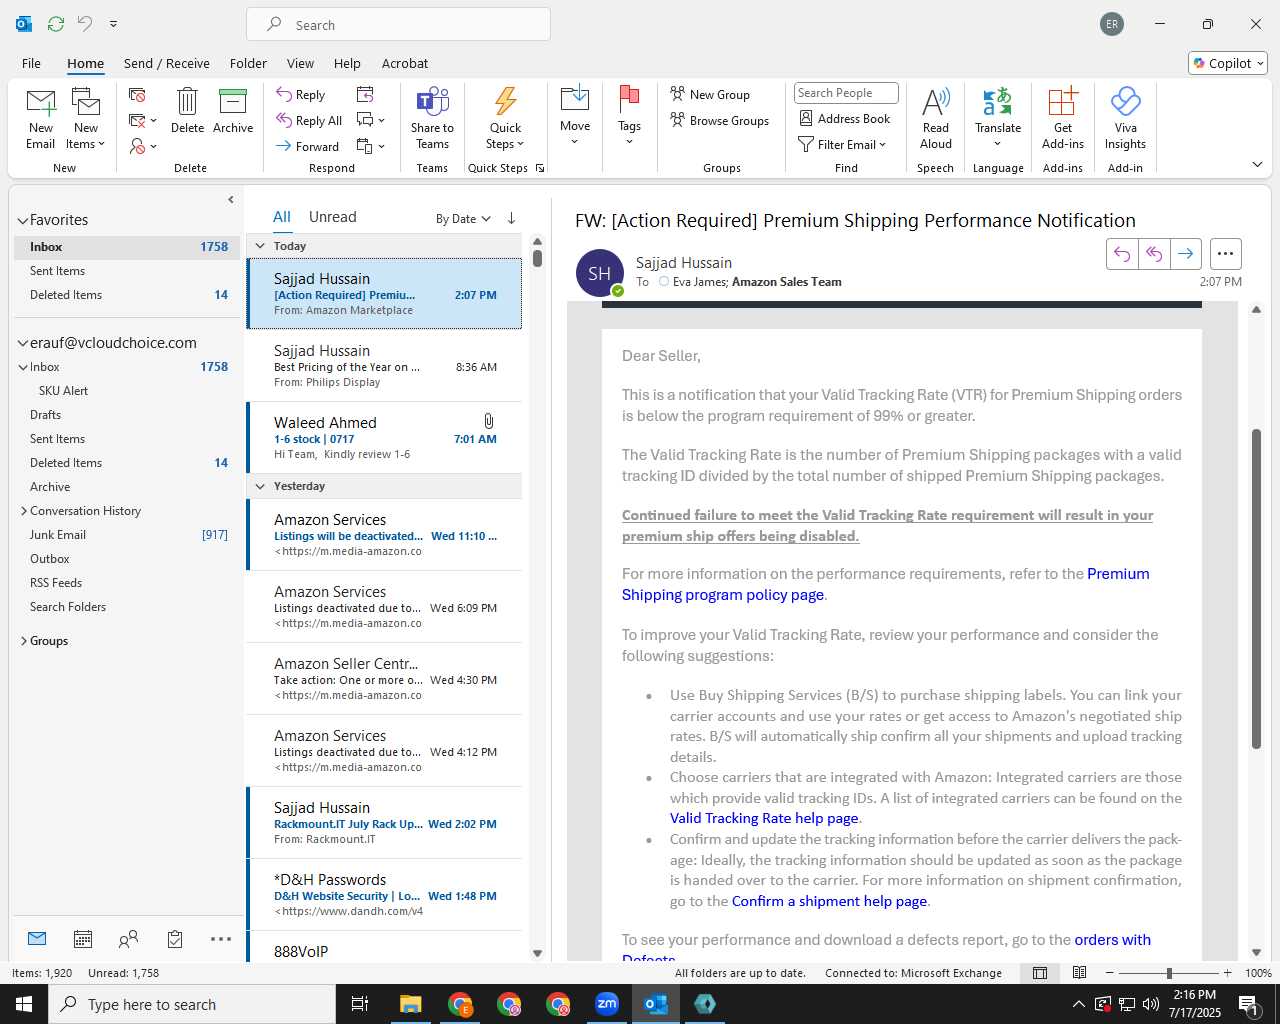Switch to People view icon
1280x1024 pixels.
pyautogui.click(x=128, y=939)
